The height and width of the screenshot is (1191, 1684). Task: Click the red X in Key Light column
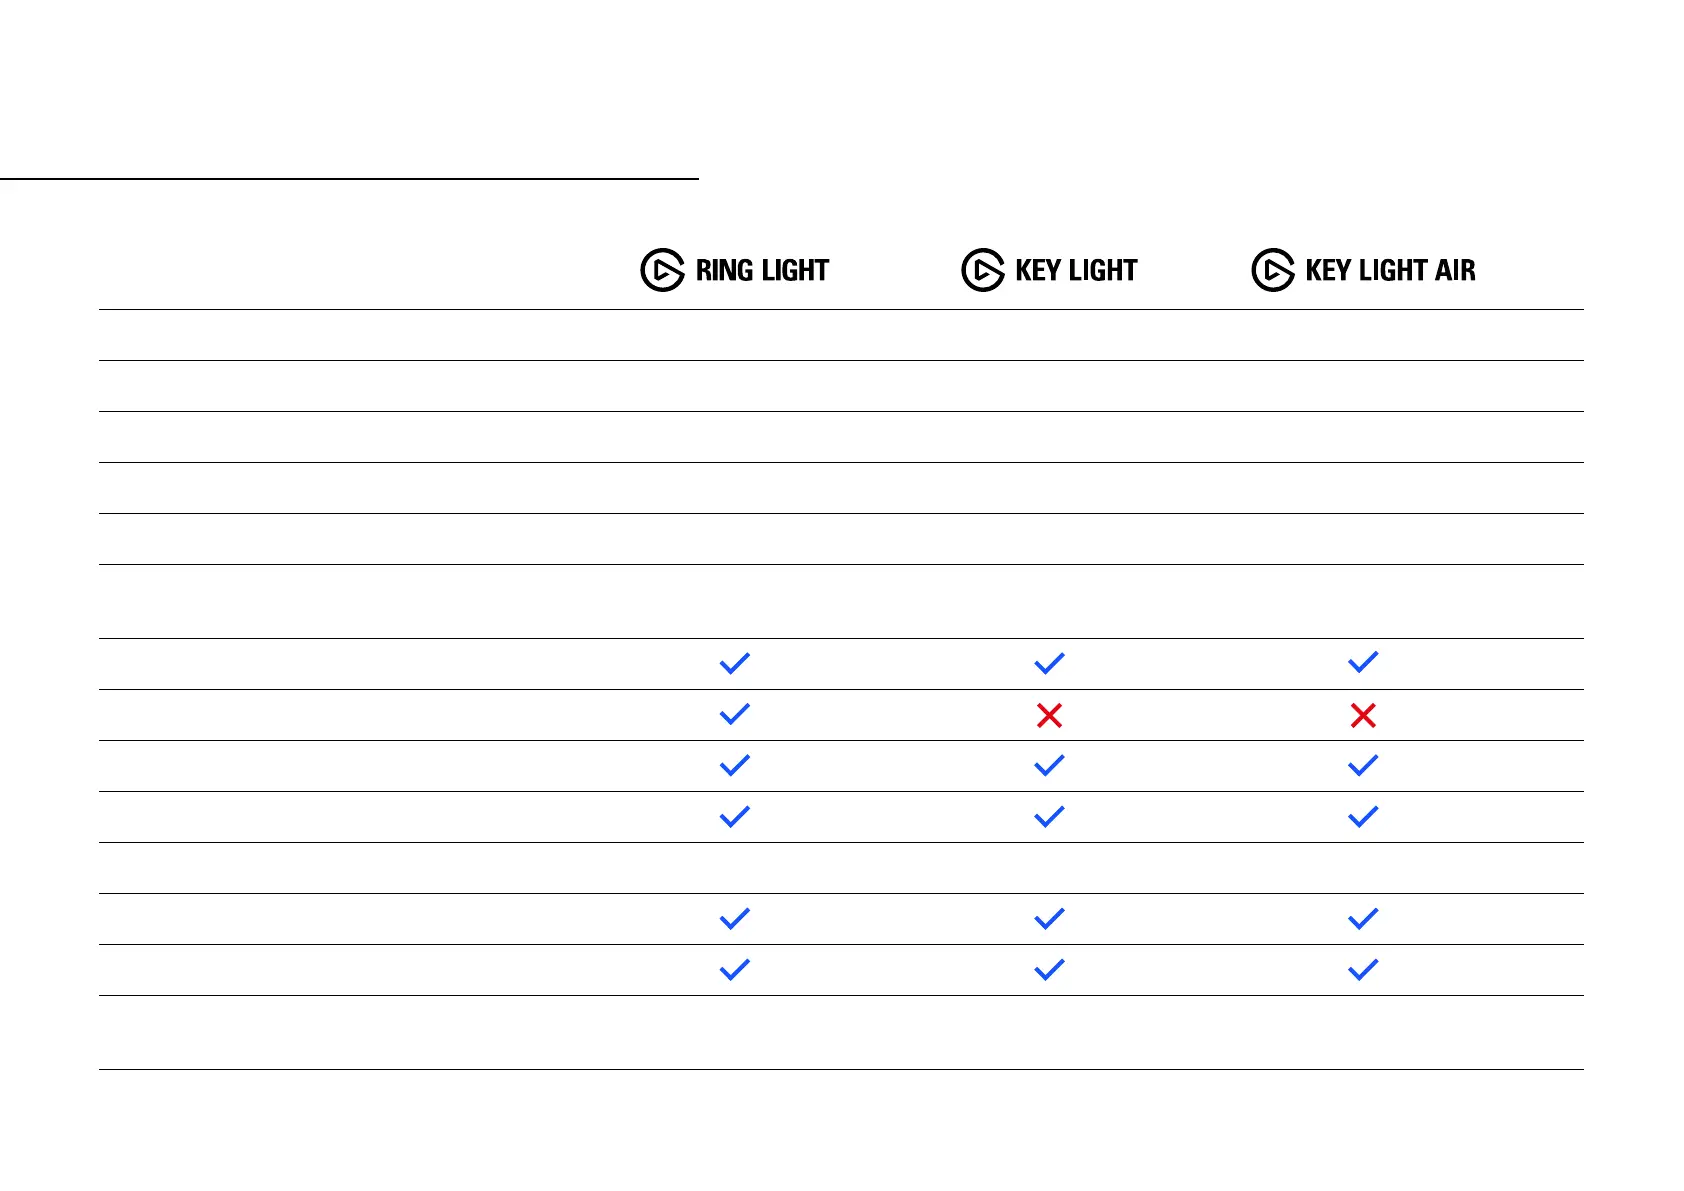1049,715
